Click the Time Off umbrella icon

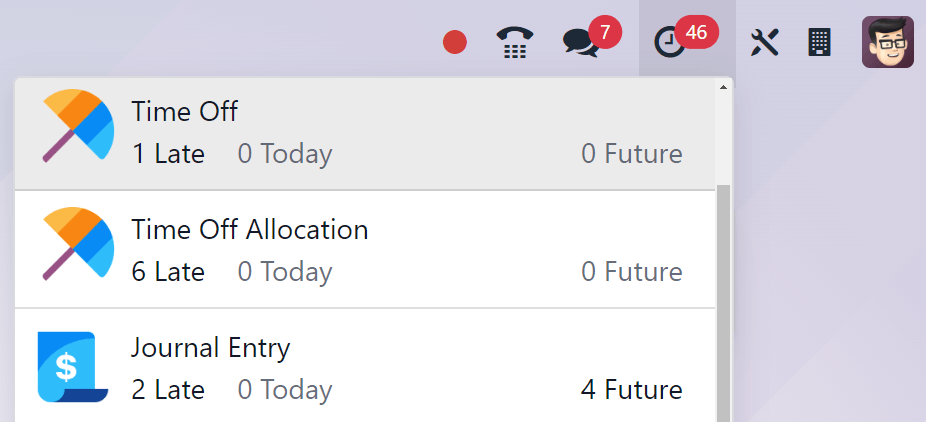pos(78,126)
